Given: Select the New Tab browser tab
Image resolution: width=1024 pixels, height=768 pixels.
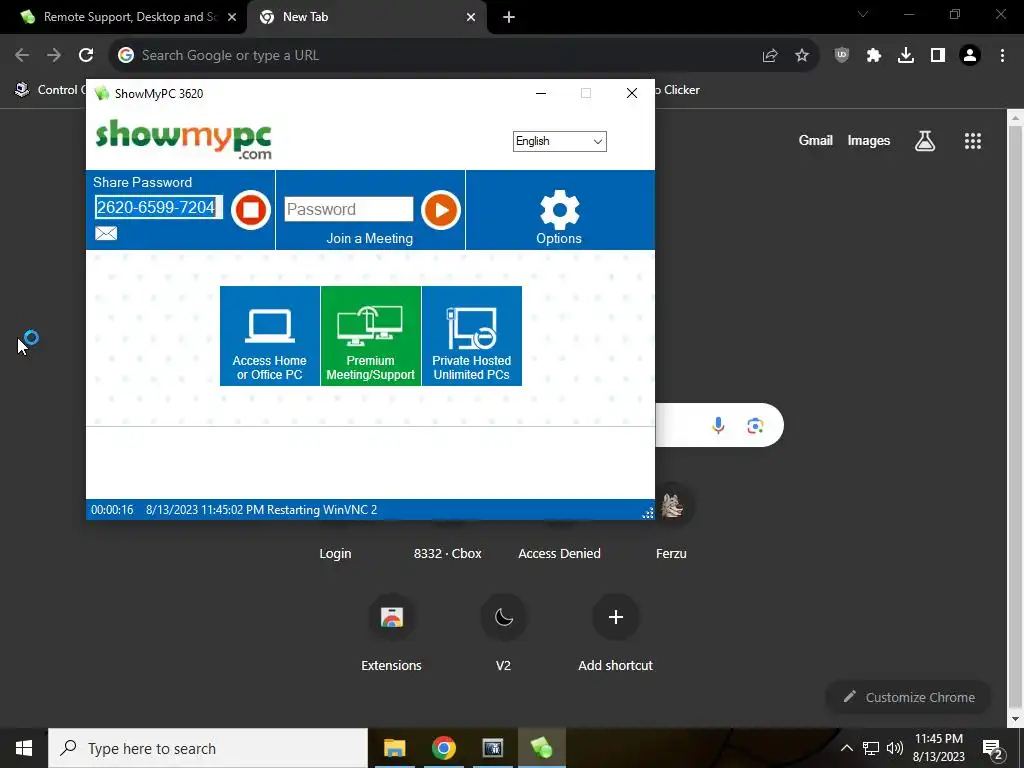Looking at the screenshot, I should 366,17.
